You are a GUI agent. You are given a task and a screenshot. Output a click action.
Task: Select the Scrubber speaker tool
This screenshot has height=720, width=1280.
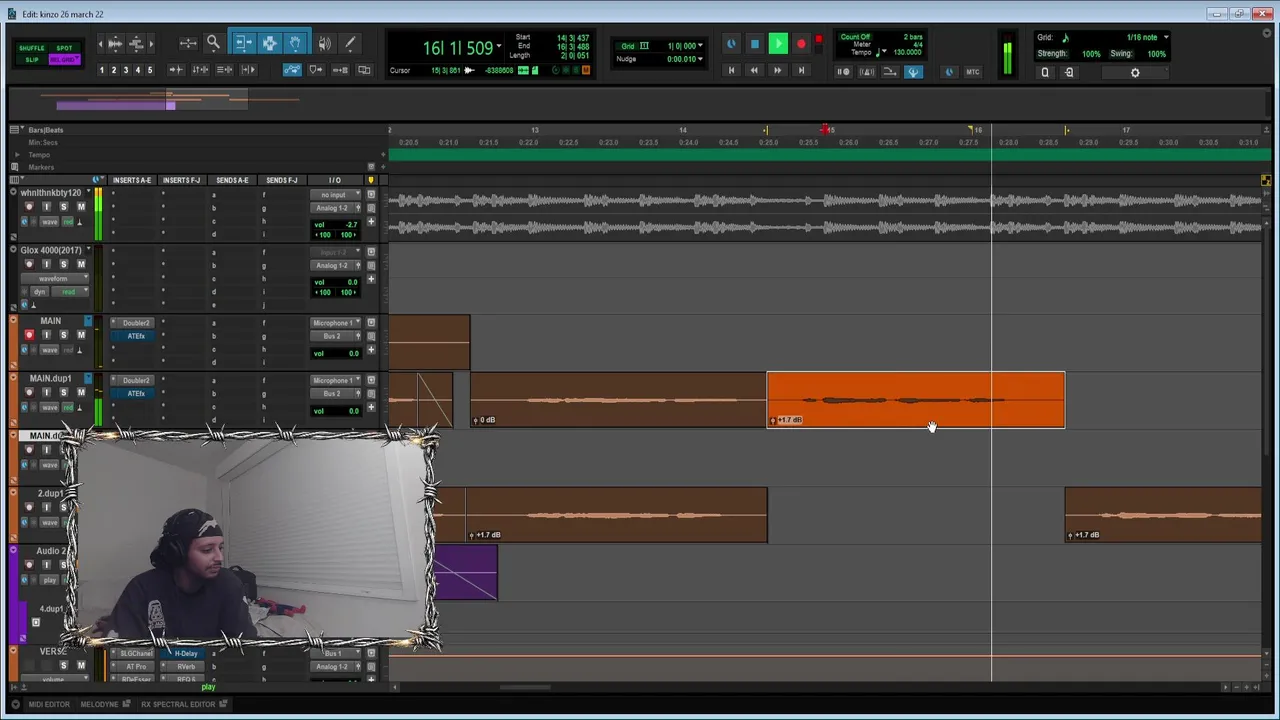coord(324,43)
